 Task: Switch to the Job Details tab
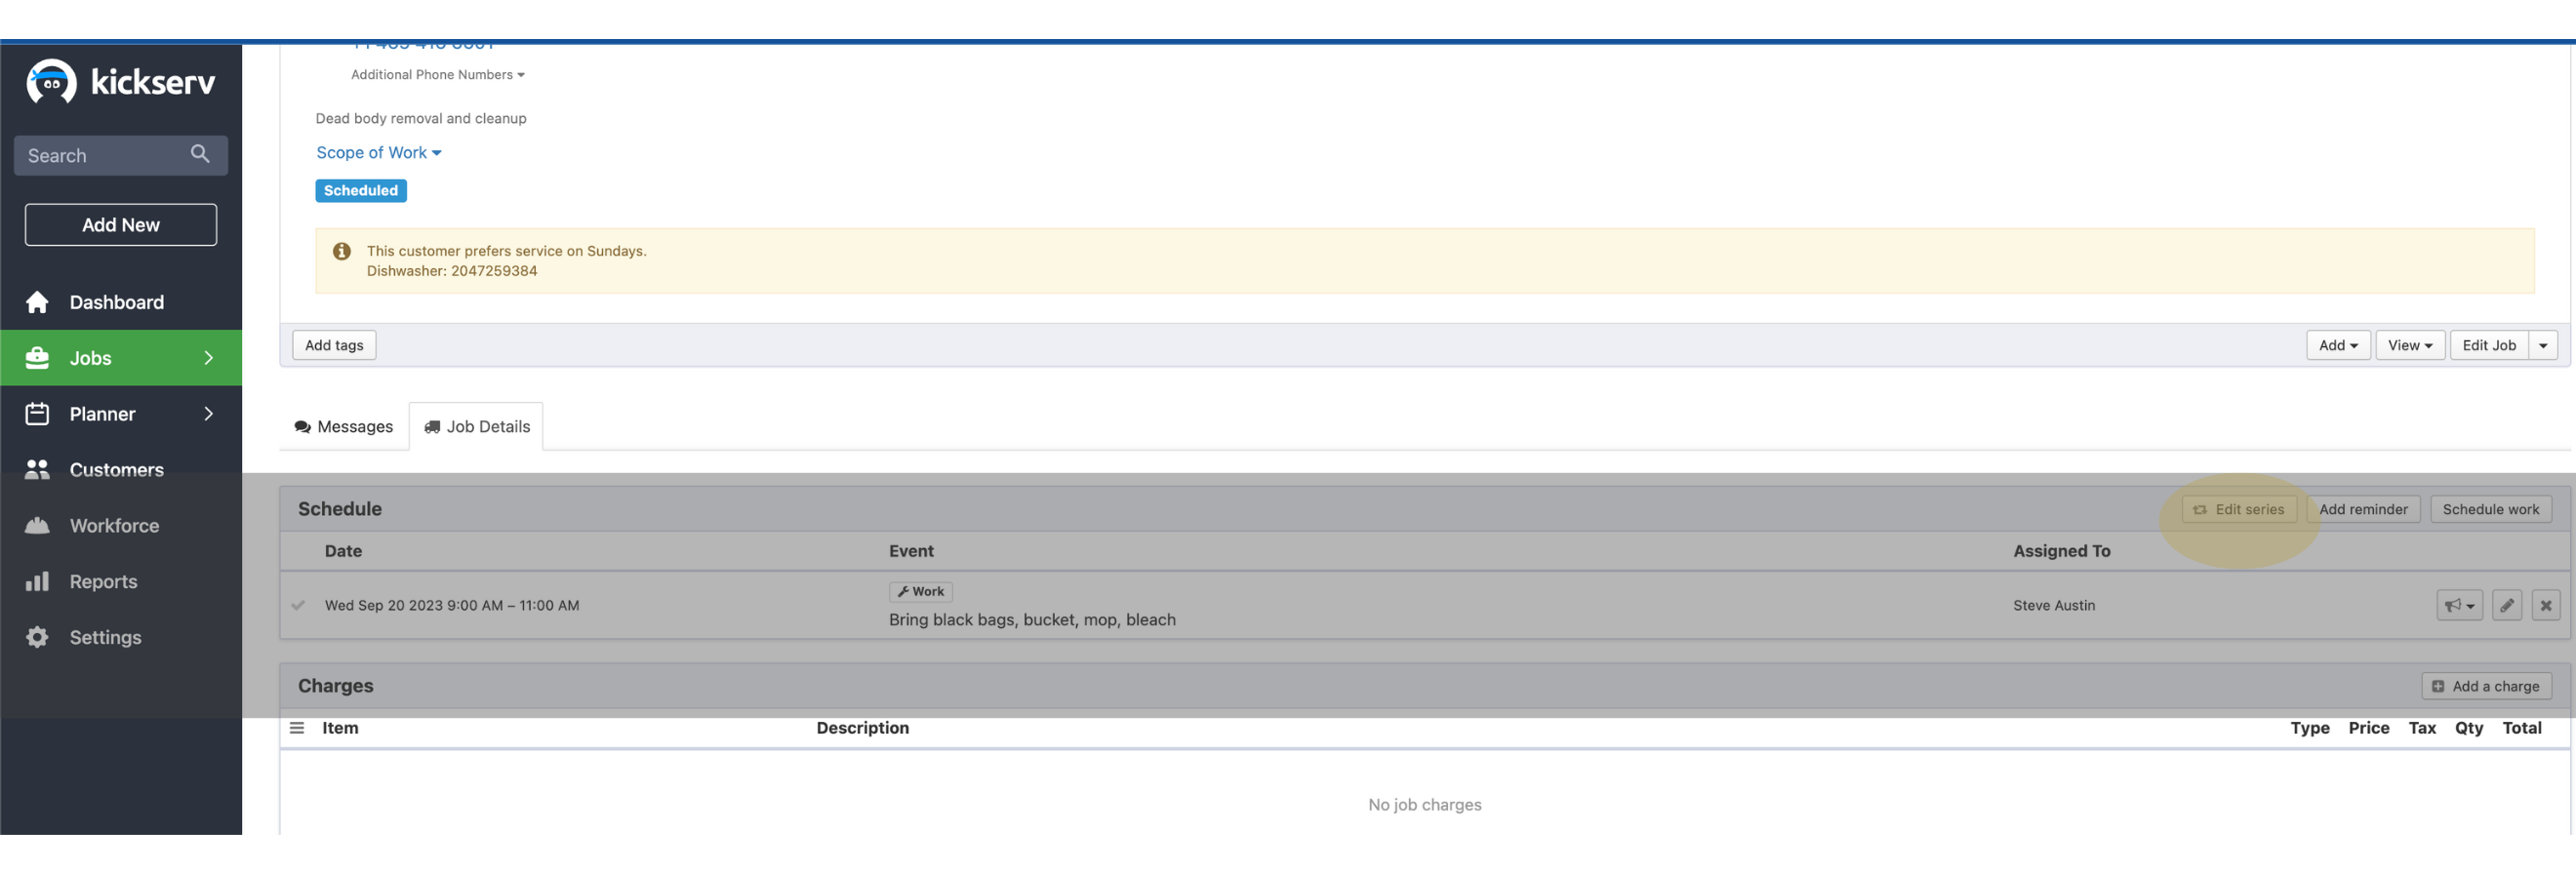tap(477, 427)
